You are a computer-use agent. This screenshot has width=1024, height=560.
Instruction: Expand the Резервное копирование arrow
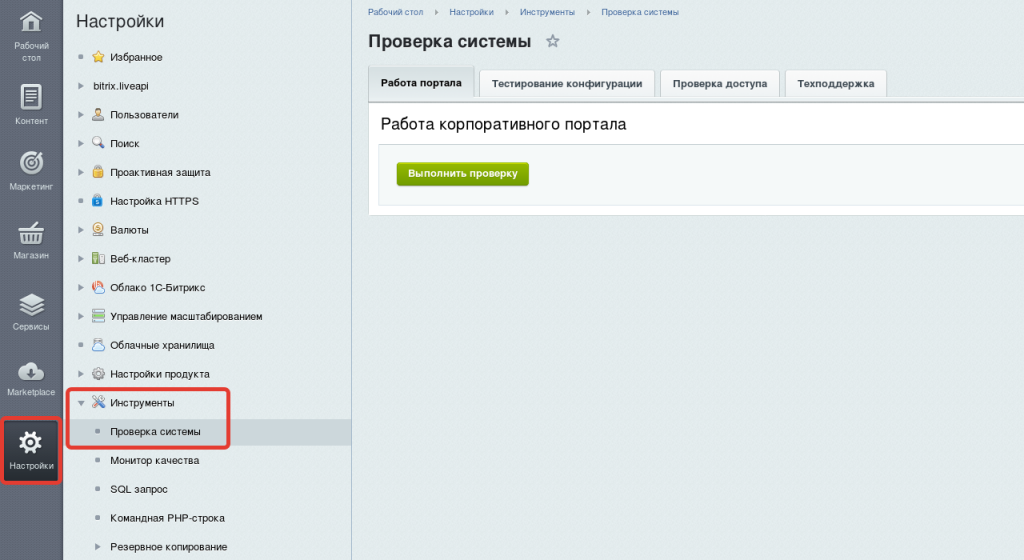point(97,546)
